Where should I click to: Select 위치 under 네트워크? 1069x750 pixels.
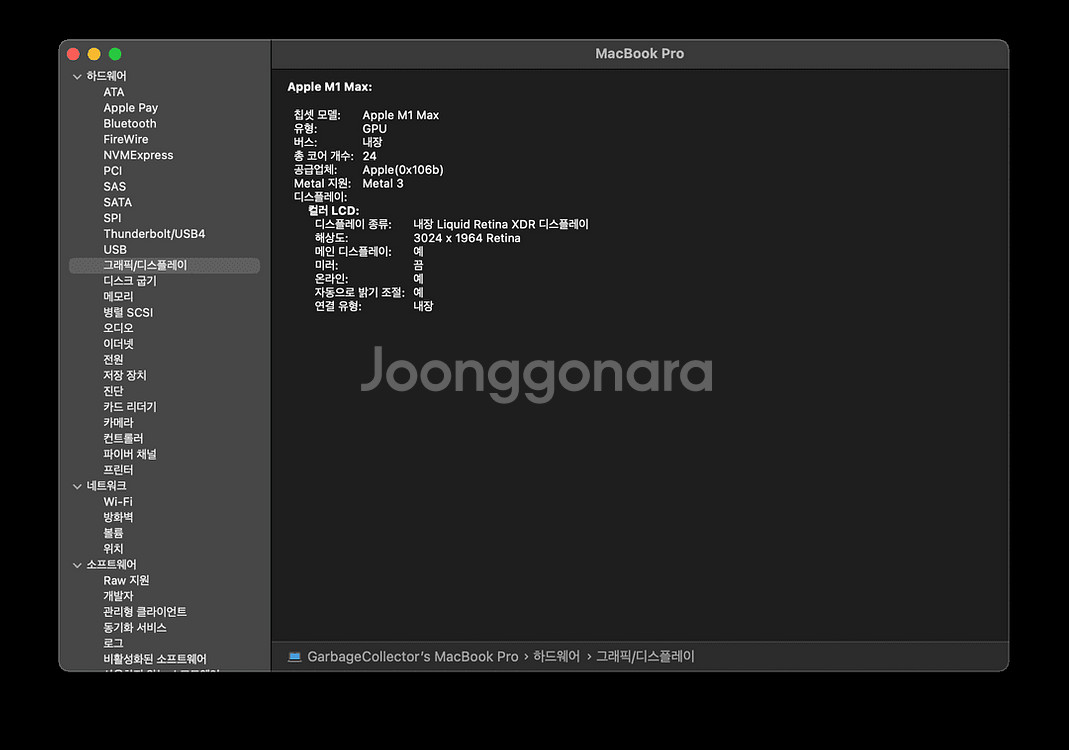113,548
